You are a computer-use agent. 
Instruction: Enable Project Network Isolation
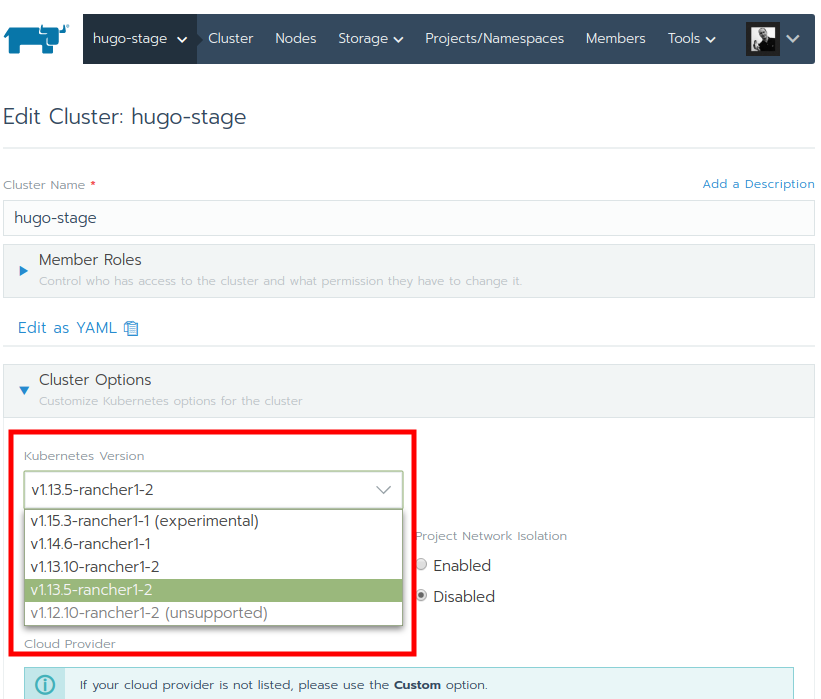tap(421, 564)
